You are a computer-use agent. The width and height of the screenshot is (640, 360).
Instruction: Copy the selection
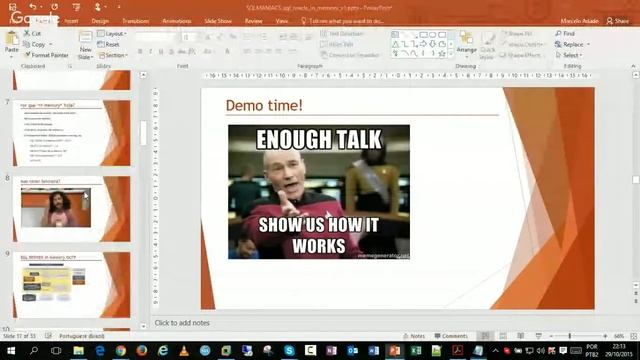34,44
